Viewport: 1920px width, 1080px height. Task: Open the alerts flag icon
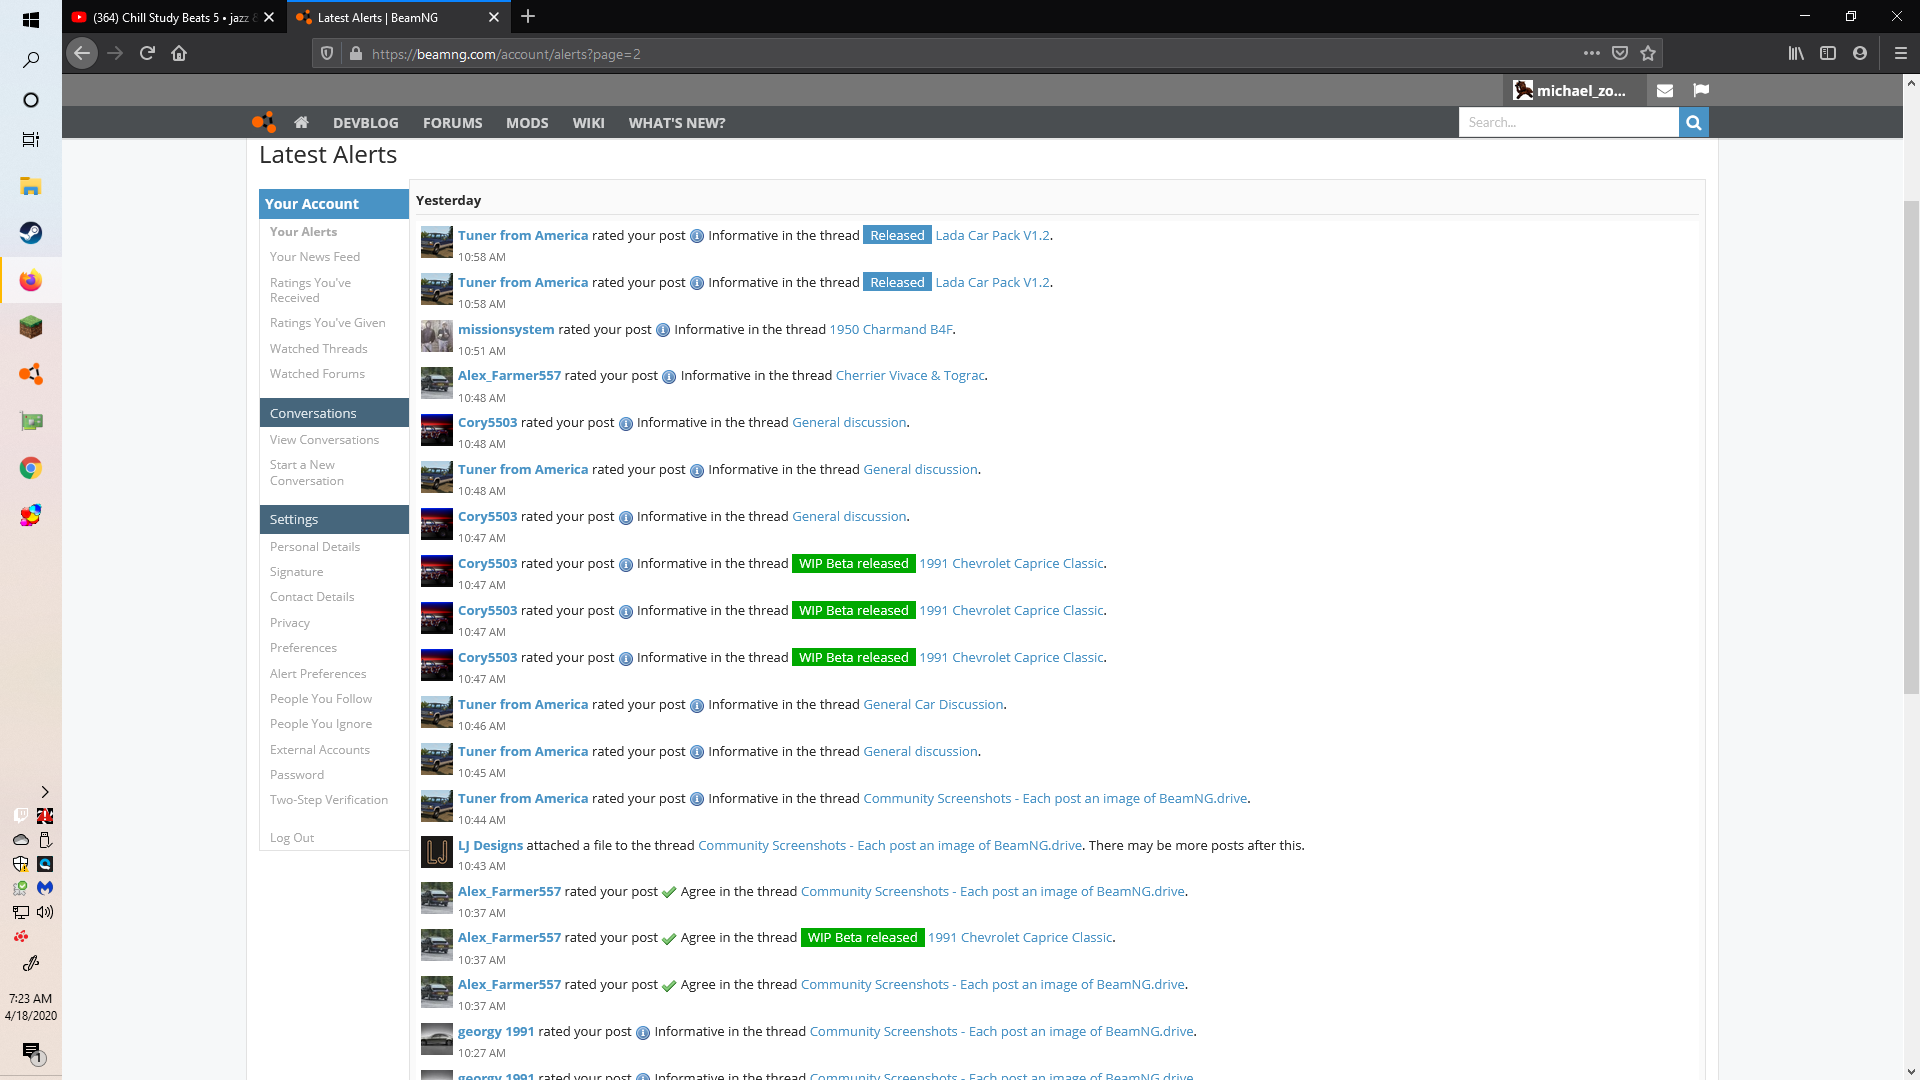1701,90
